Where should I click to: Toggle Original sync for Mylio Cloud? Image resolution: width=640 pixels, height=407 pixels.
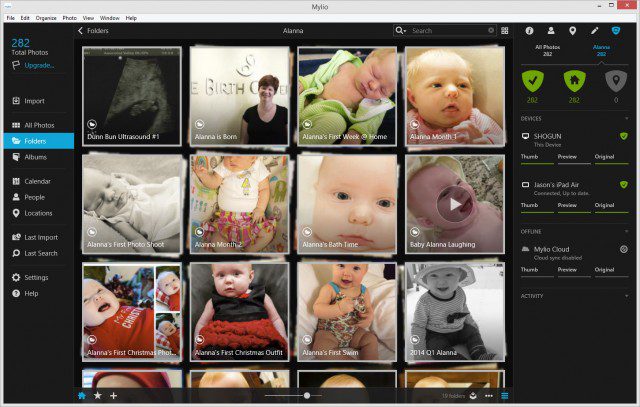611,271
